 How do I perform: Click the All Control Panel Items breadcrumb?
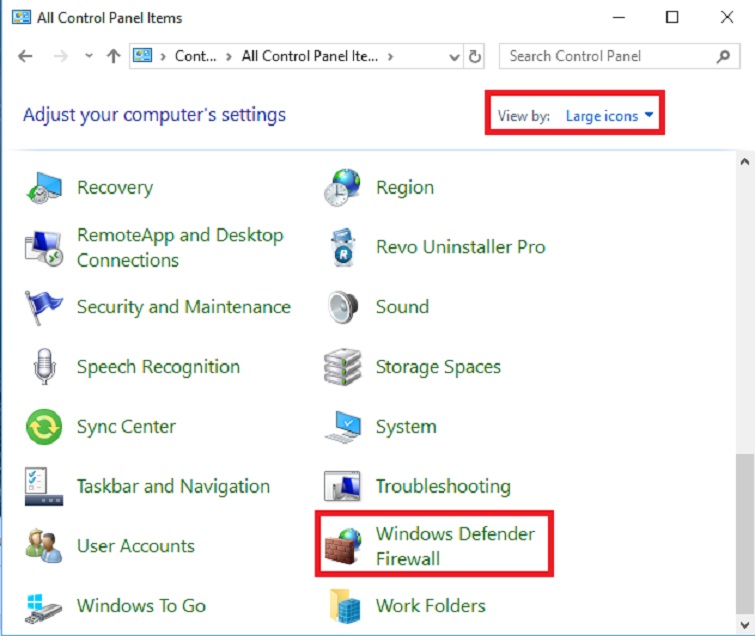coord(310,57)
